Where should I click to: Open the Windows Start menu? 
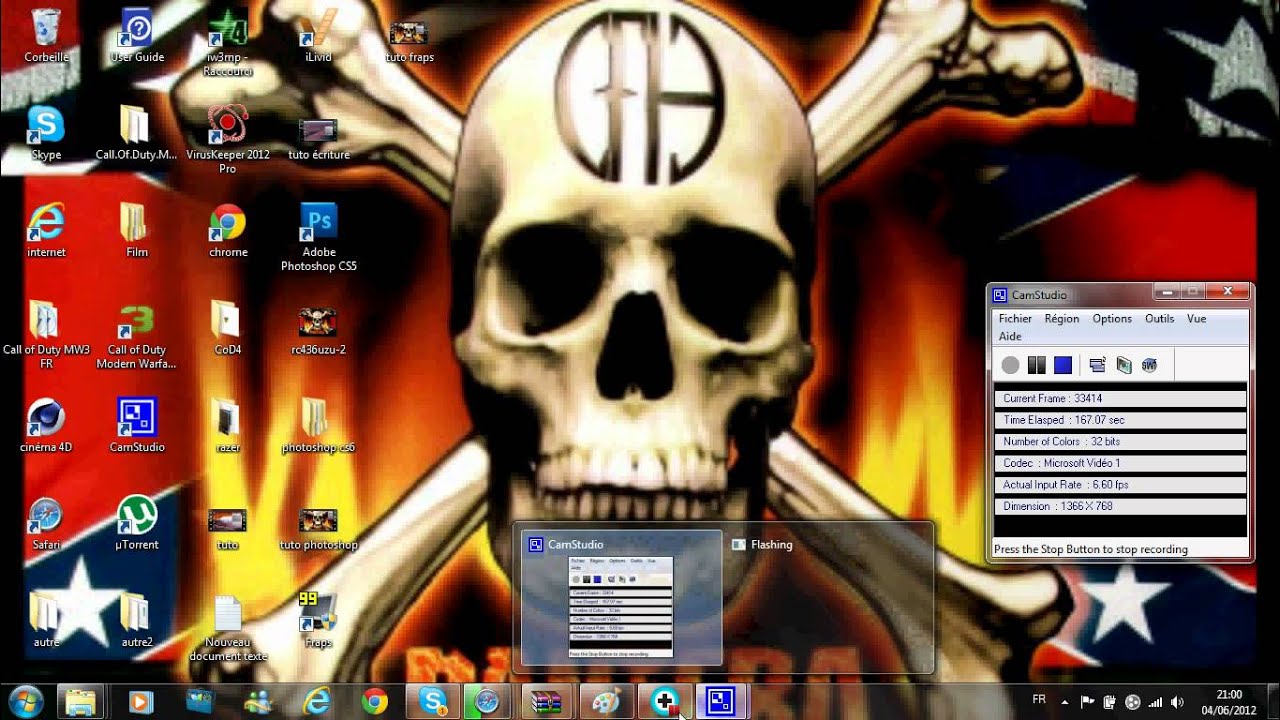(25, 701)
